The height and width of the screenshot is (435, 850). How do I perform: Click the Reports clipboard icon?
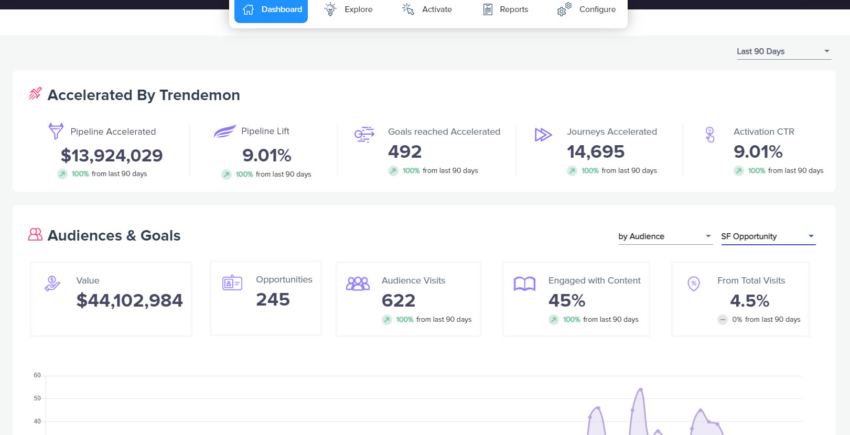coord(487,9)
